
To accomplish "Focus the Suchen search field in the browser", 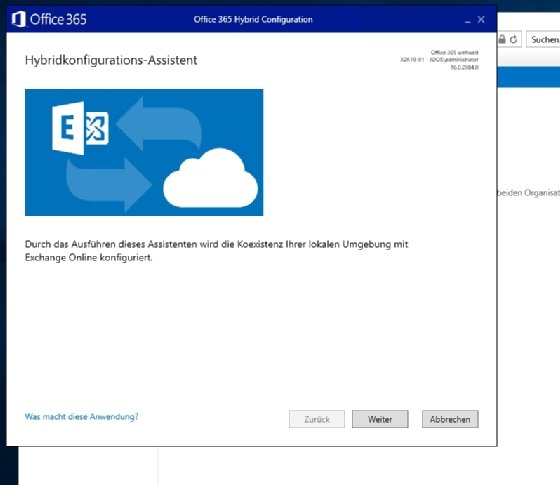I will click(x=543, y=39).
